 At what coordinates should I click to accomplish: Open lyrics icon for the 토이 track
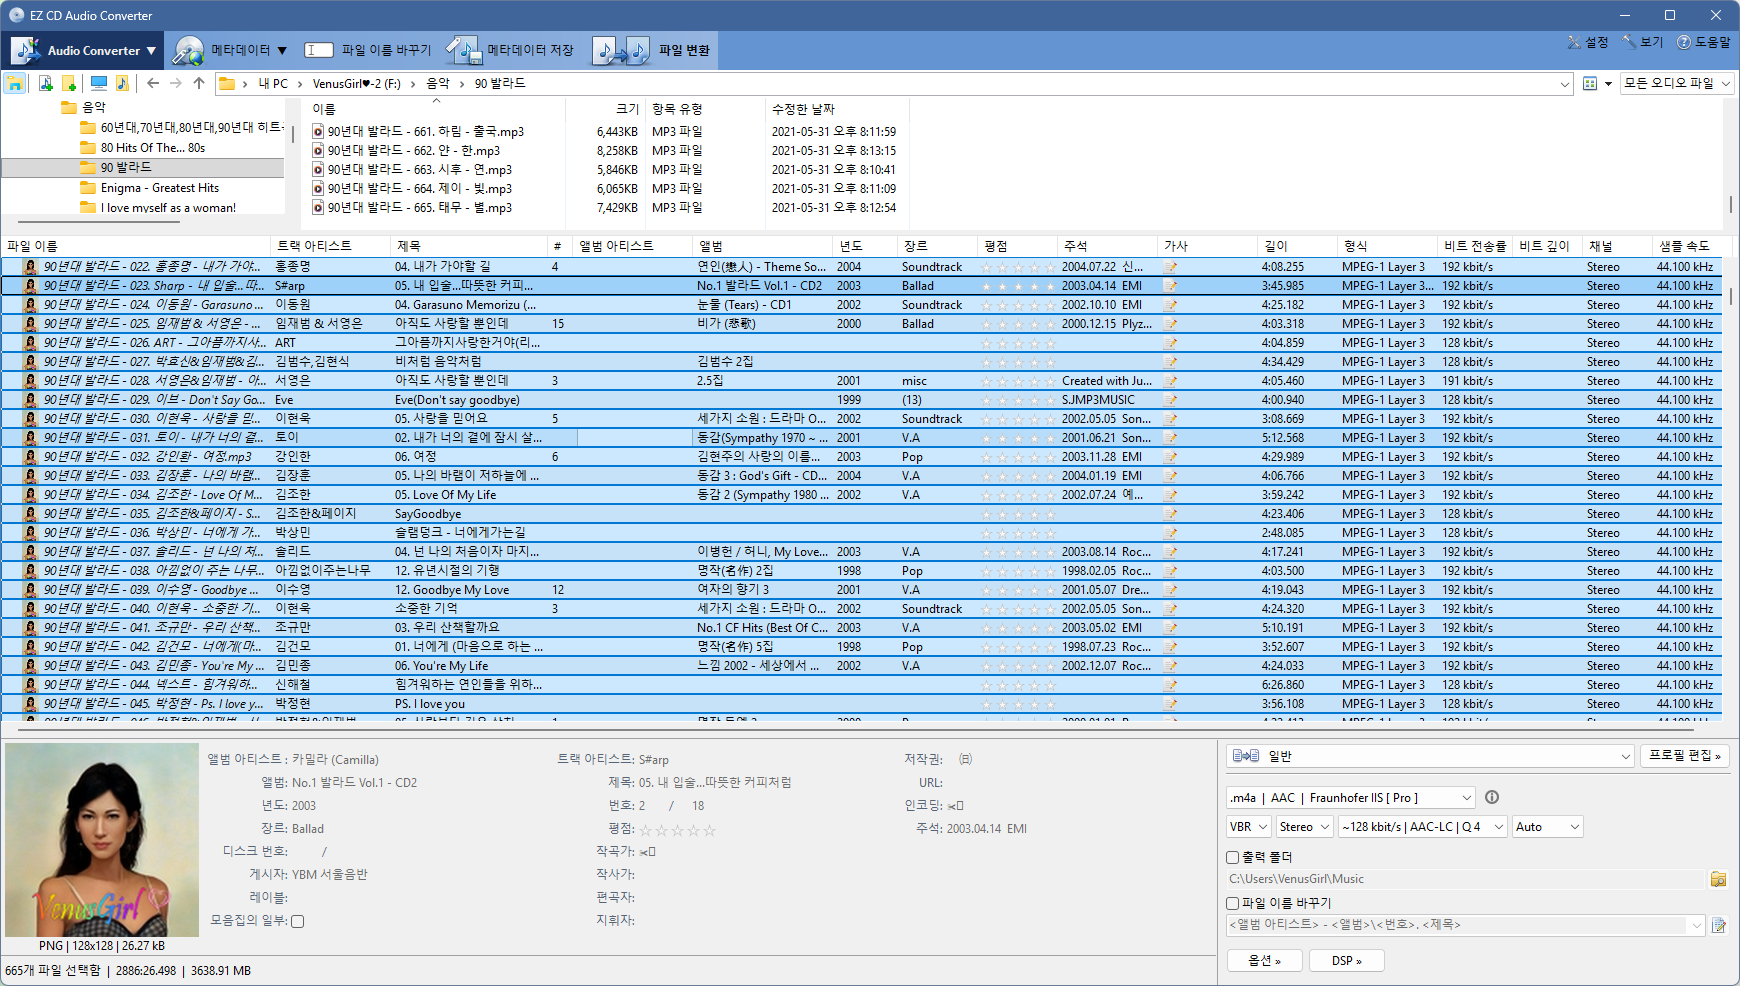pyautogui.click(x=1170, y=438)
